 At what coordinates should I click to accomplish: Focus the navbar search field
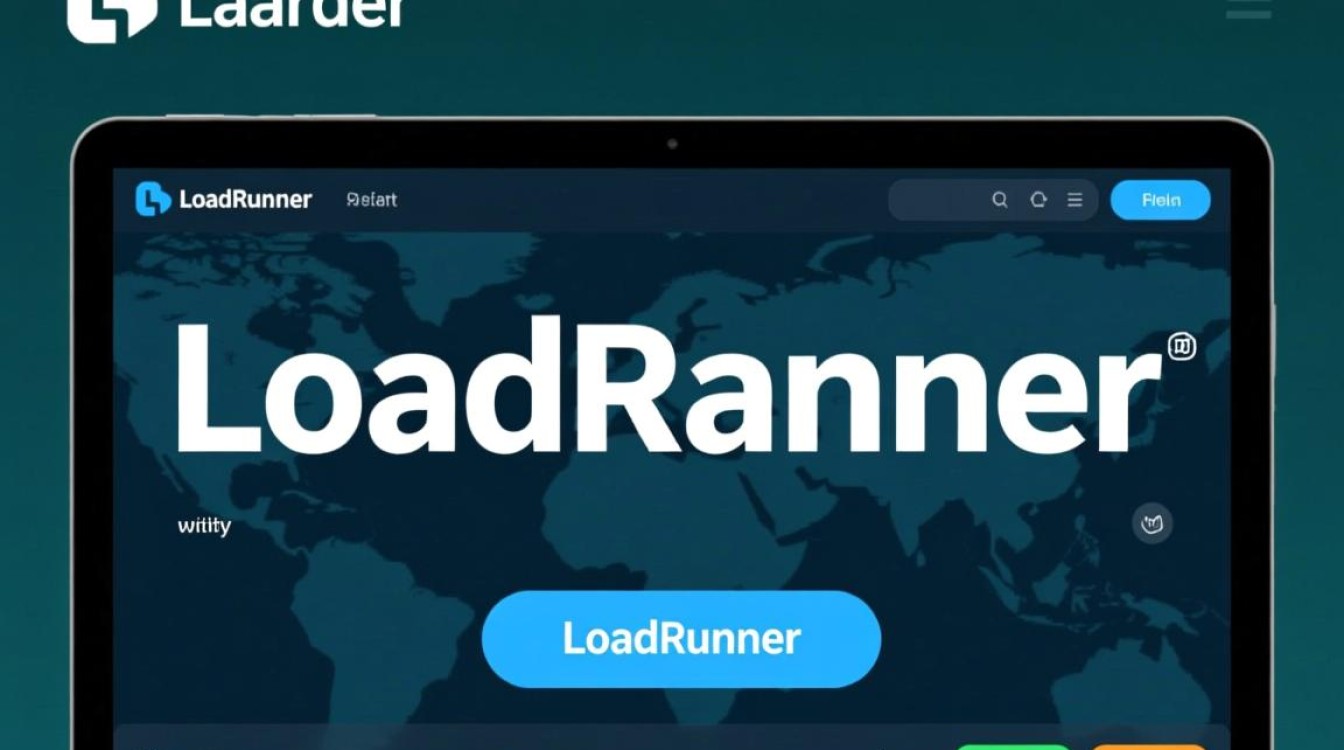tap(993, 200)
